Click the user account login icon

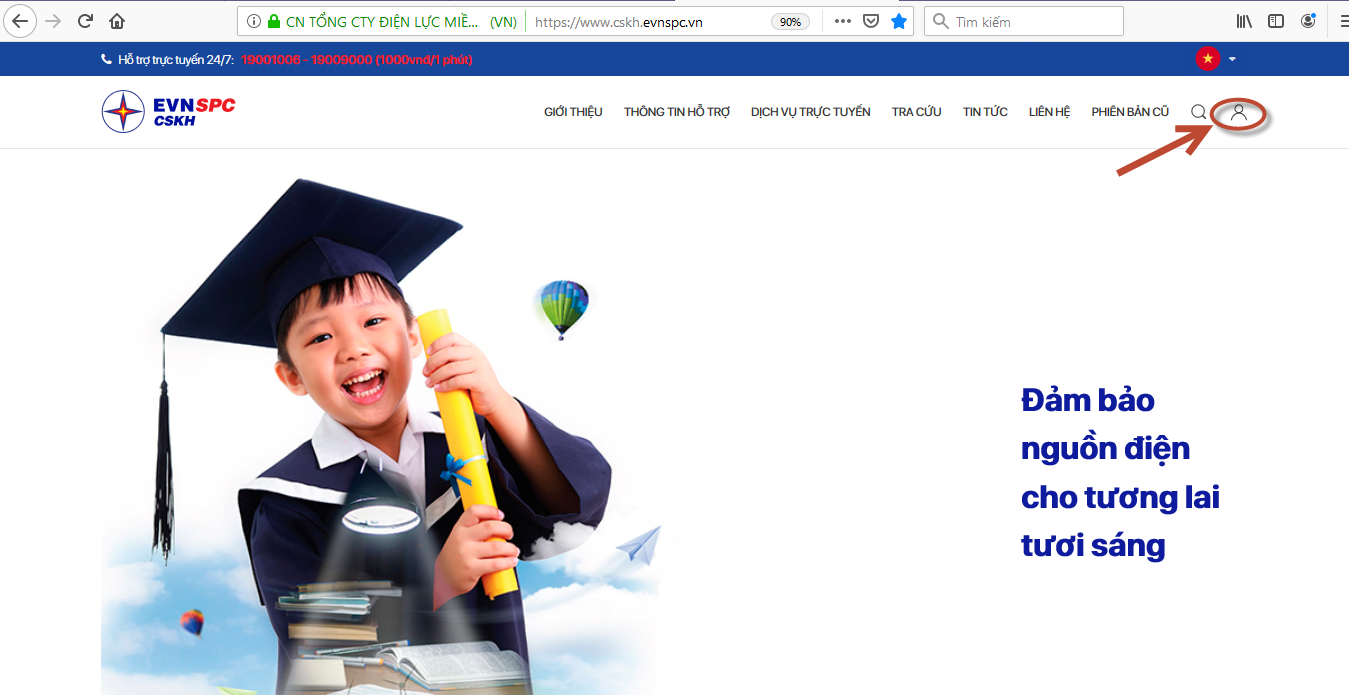click(1239, 112)
